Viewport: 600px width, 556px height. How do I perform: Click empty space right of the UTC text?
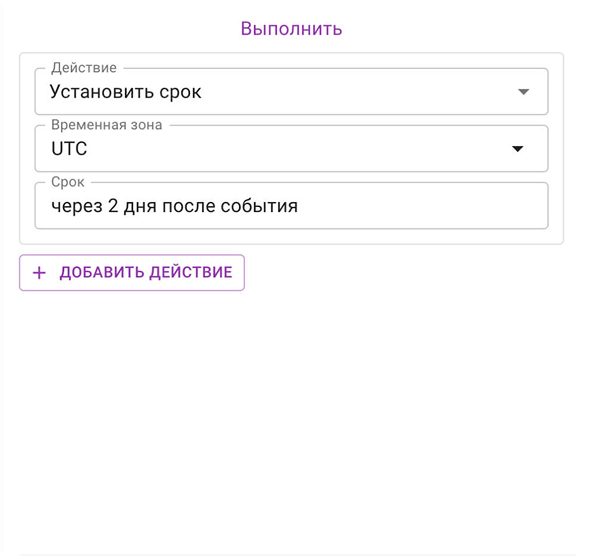[298, 149]
